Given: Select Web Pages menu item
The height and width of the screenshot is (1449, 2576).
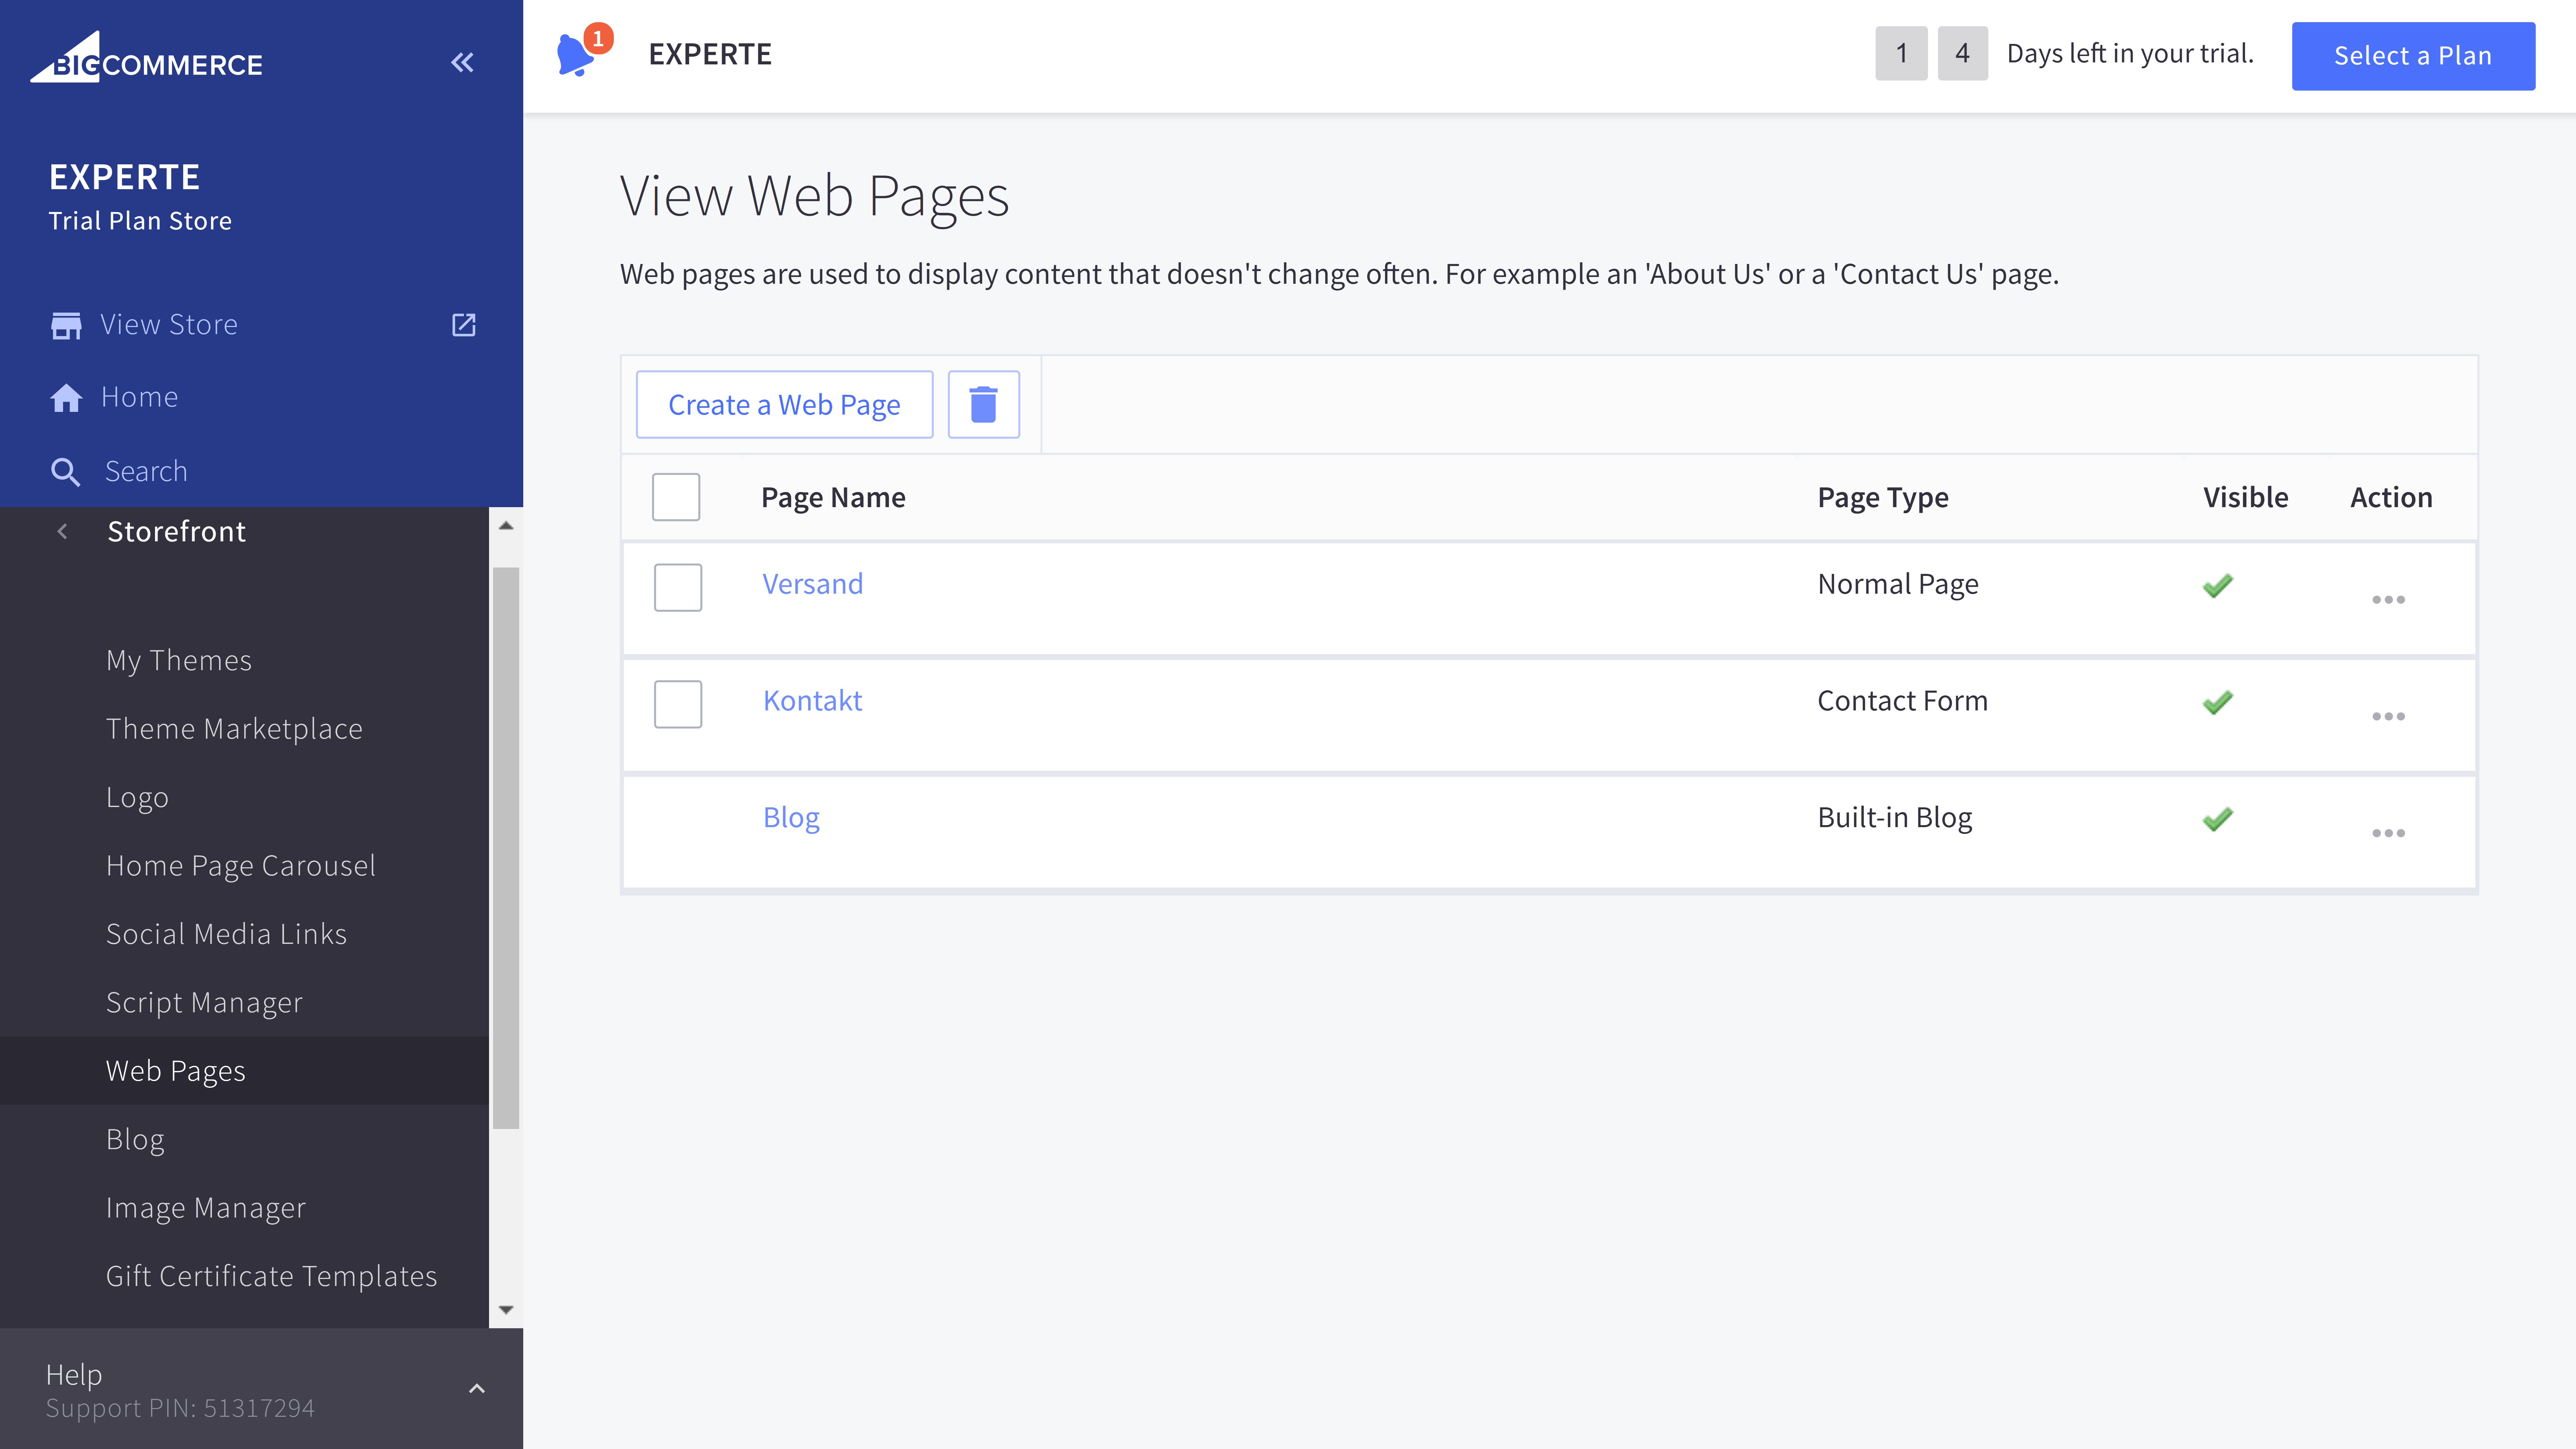Looking at the screenshot, I should (x=244, y=1071).
